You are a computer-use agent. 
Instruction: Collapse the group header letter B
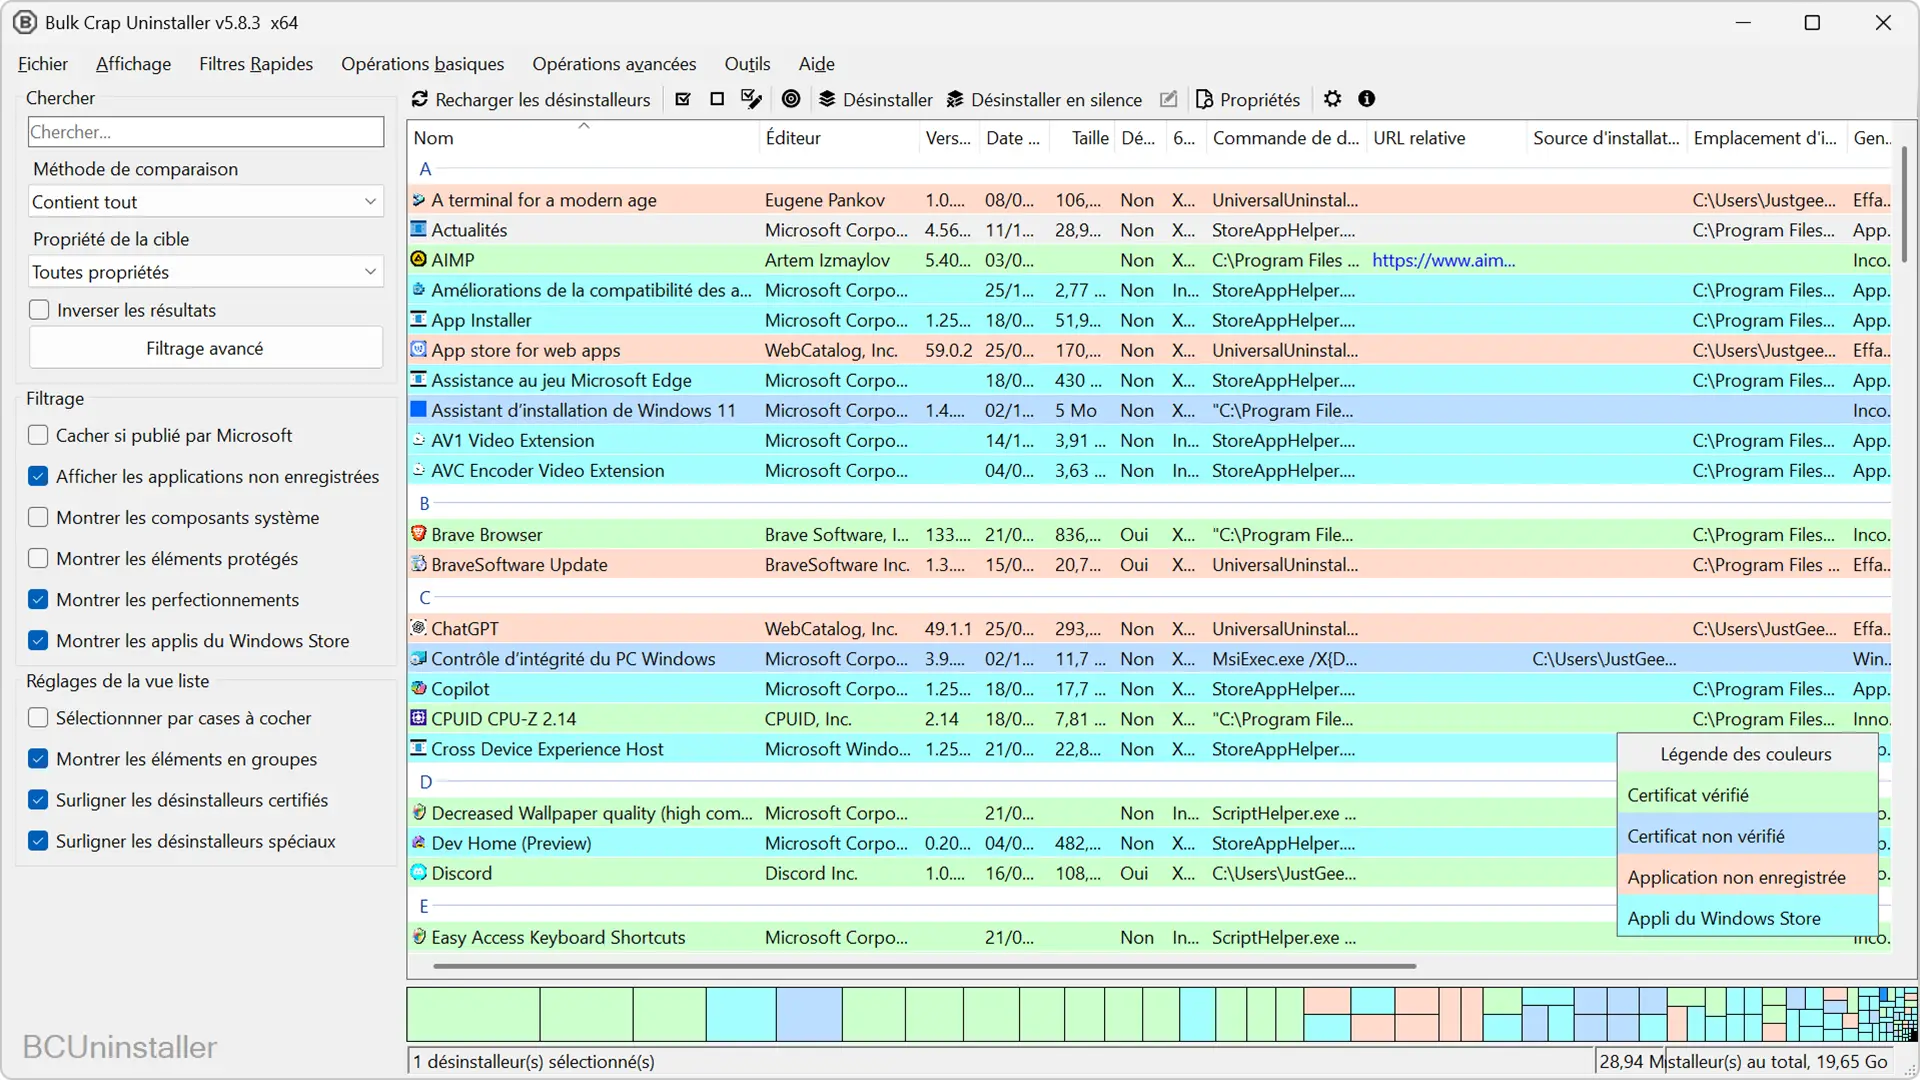click(x=424, y=503)
